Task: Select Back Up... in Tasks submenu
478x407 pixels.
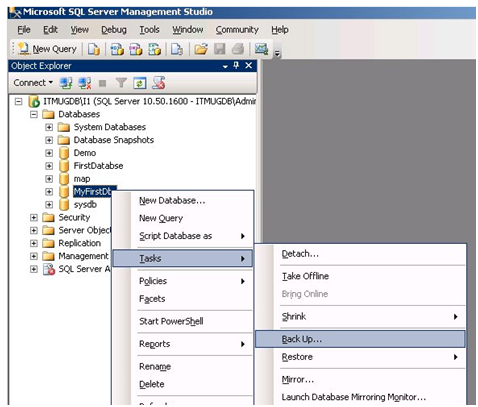Action: tap(360, 339)
